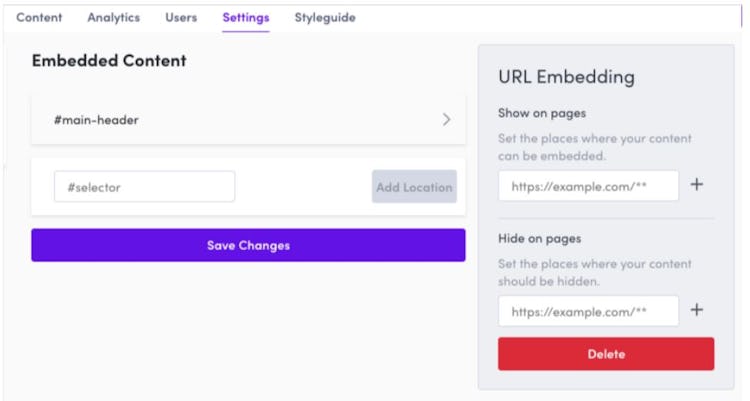Click the Embedded Content heading

[x=109, y=61]
